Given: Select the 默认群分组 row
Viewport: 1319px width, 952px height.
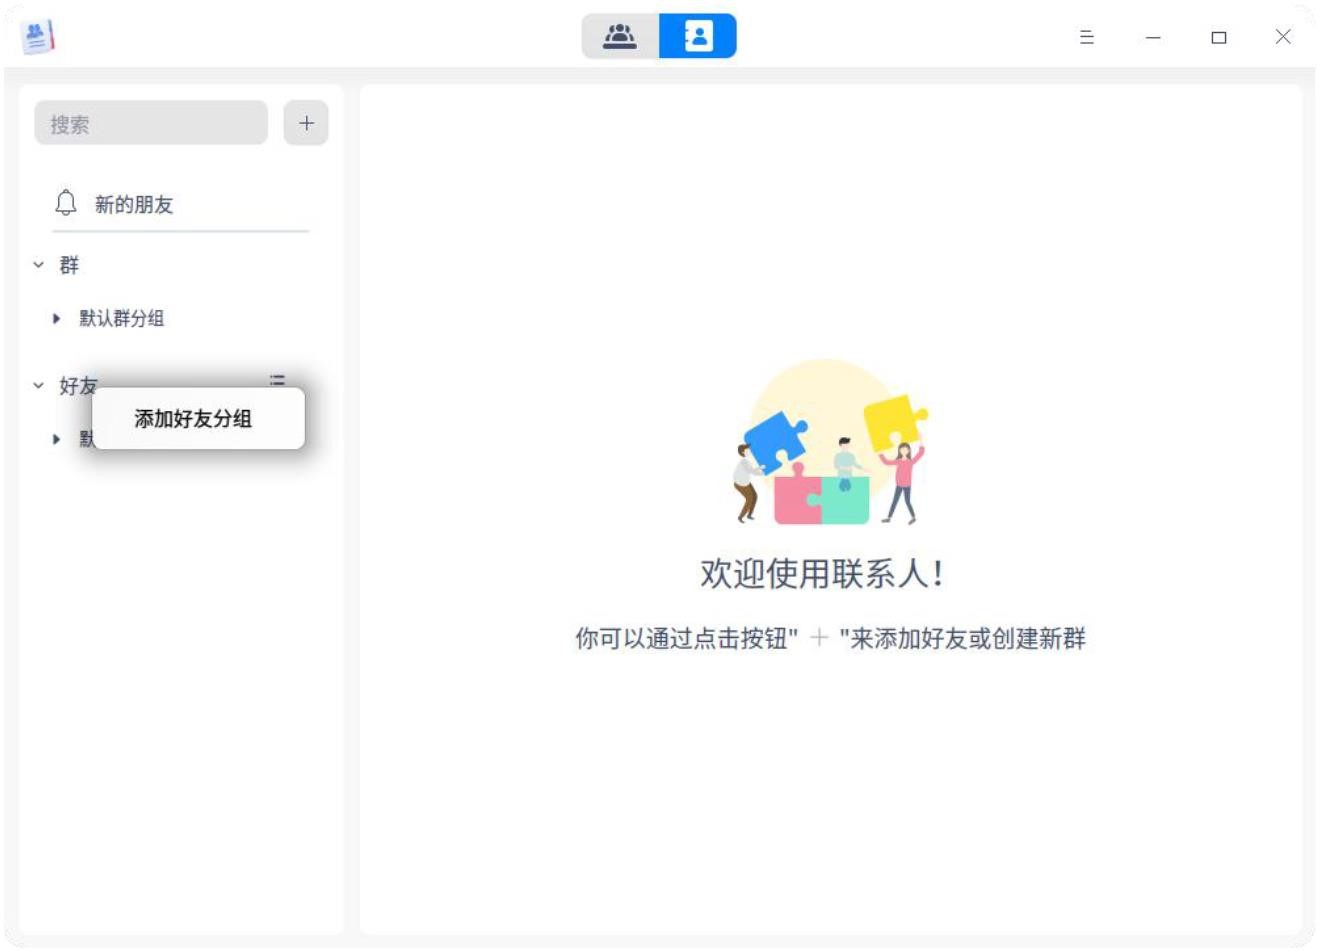Looking at the screenshot, I should [180, 318].
